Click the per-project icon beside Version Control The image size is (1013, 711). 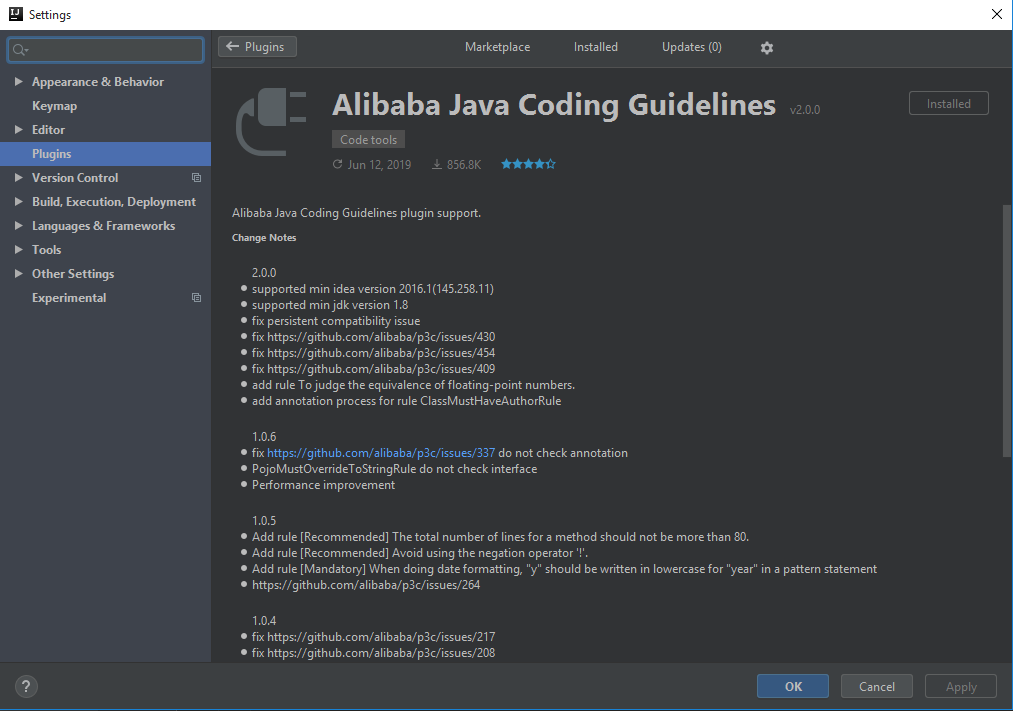click(x=196, y=177)
